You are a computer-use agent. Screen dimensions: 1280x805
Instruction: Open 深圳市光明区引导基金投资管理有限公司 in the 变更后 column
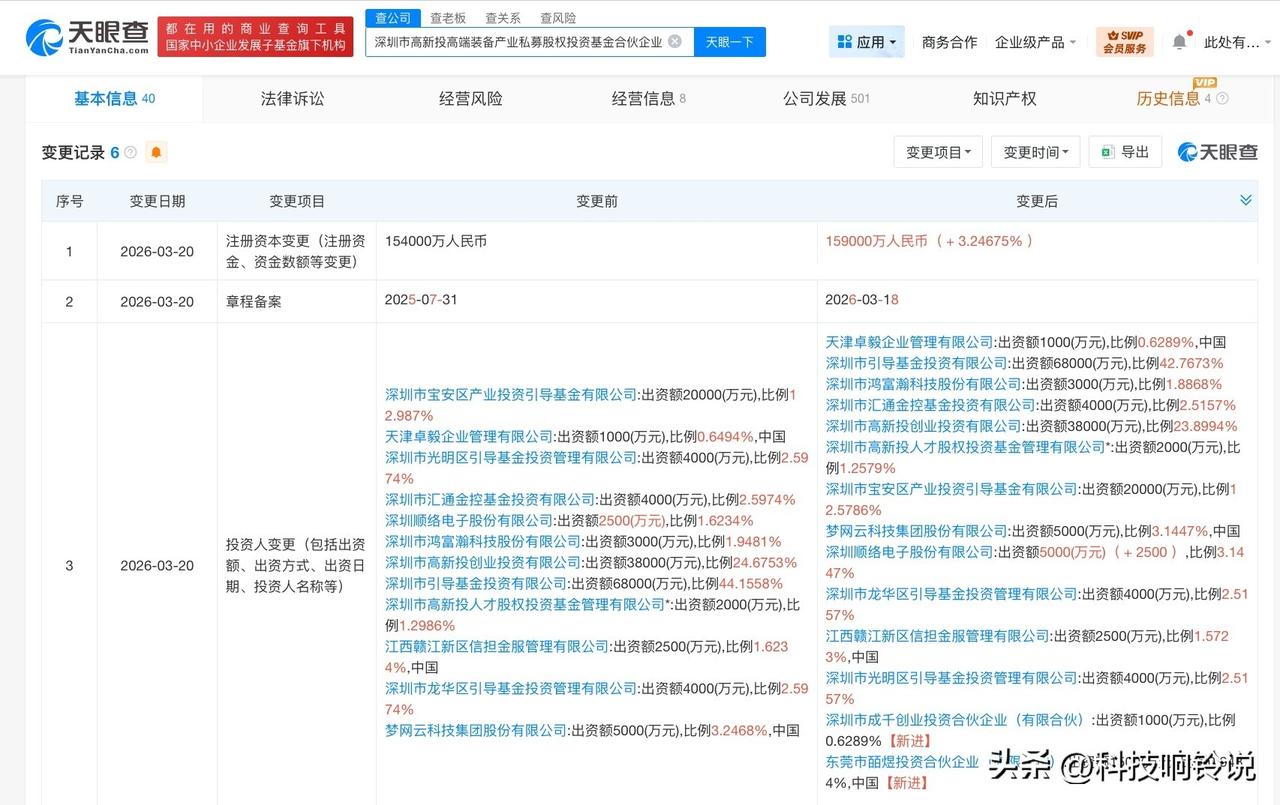[x=952, y=678]
